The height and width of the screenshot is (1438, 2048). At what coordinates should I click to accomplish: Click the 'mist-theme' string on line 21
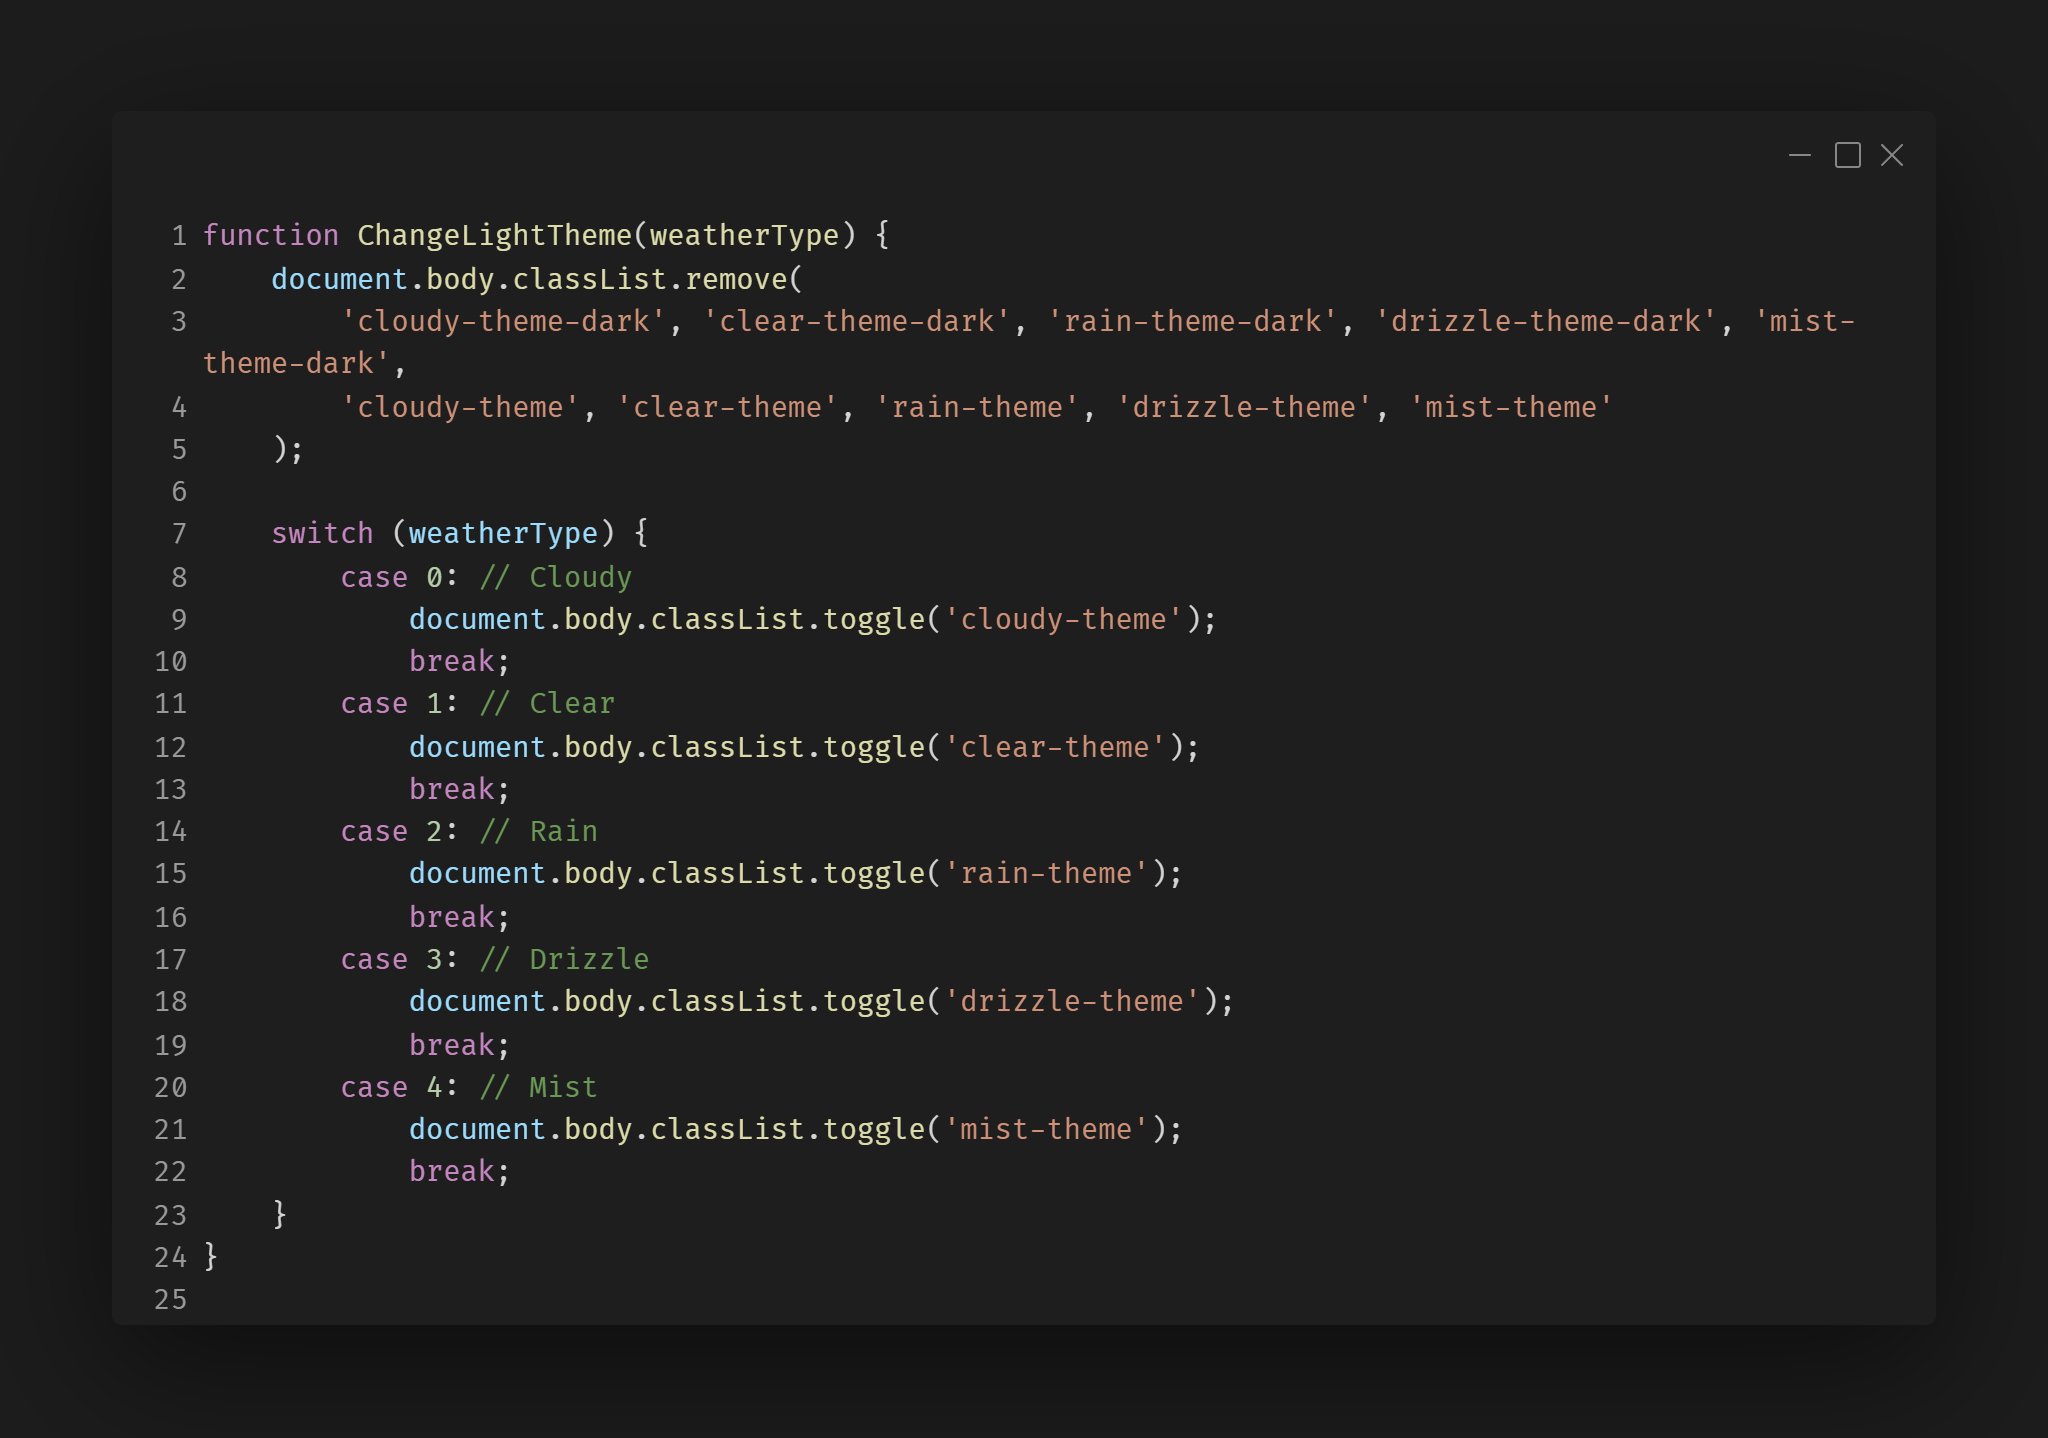(1045, 1130)
